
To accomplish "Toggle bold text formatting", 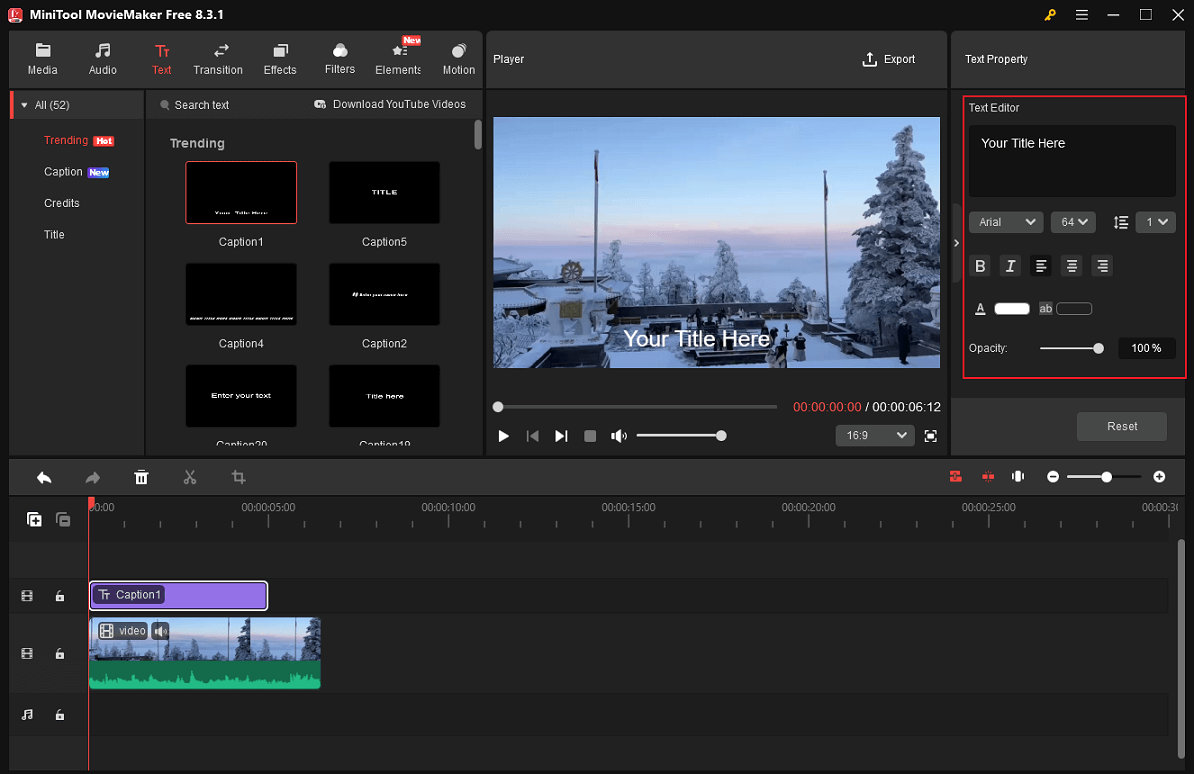I will tap(980, 265).
